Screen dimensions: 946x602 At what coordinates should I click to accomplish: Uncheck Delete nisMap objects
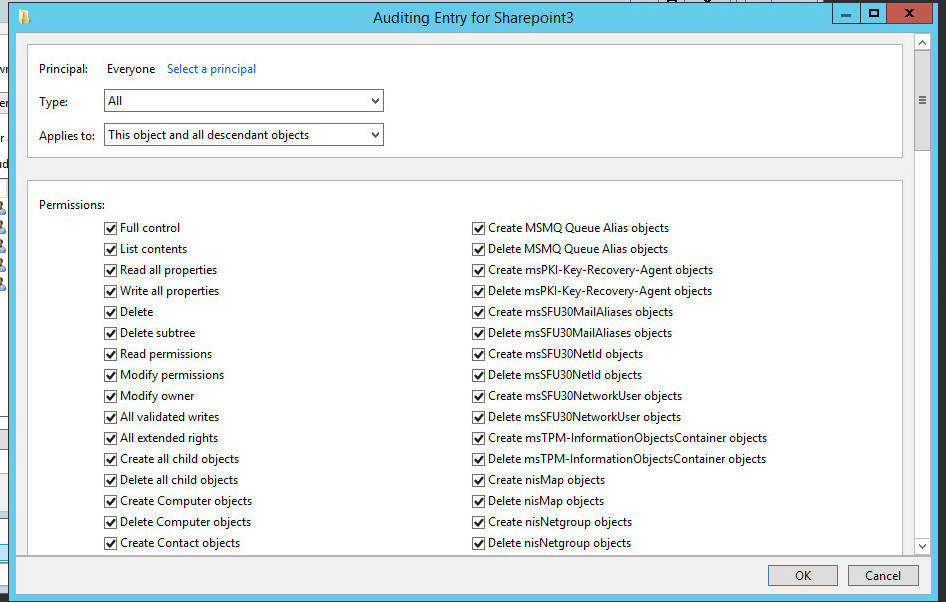[479, 501]
